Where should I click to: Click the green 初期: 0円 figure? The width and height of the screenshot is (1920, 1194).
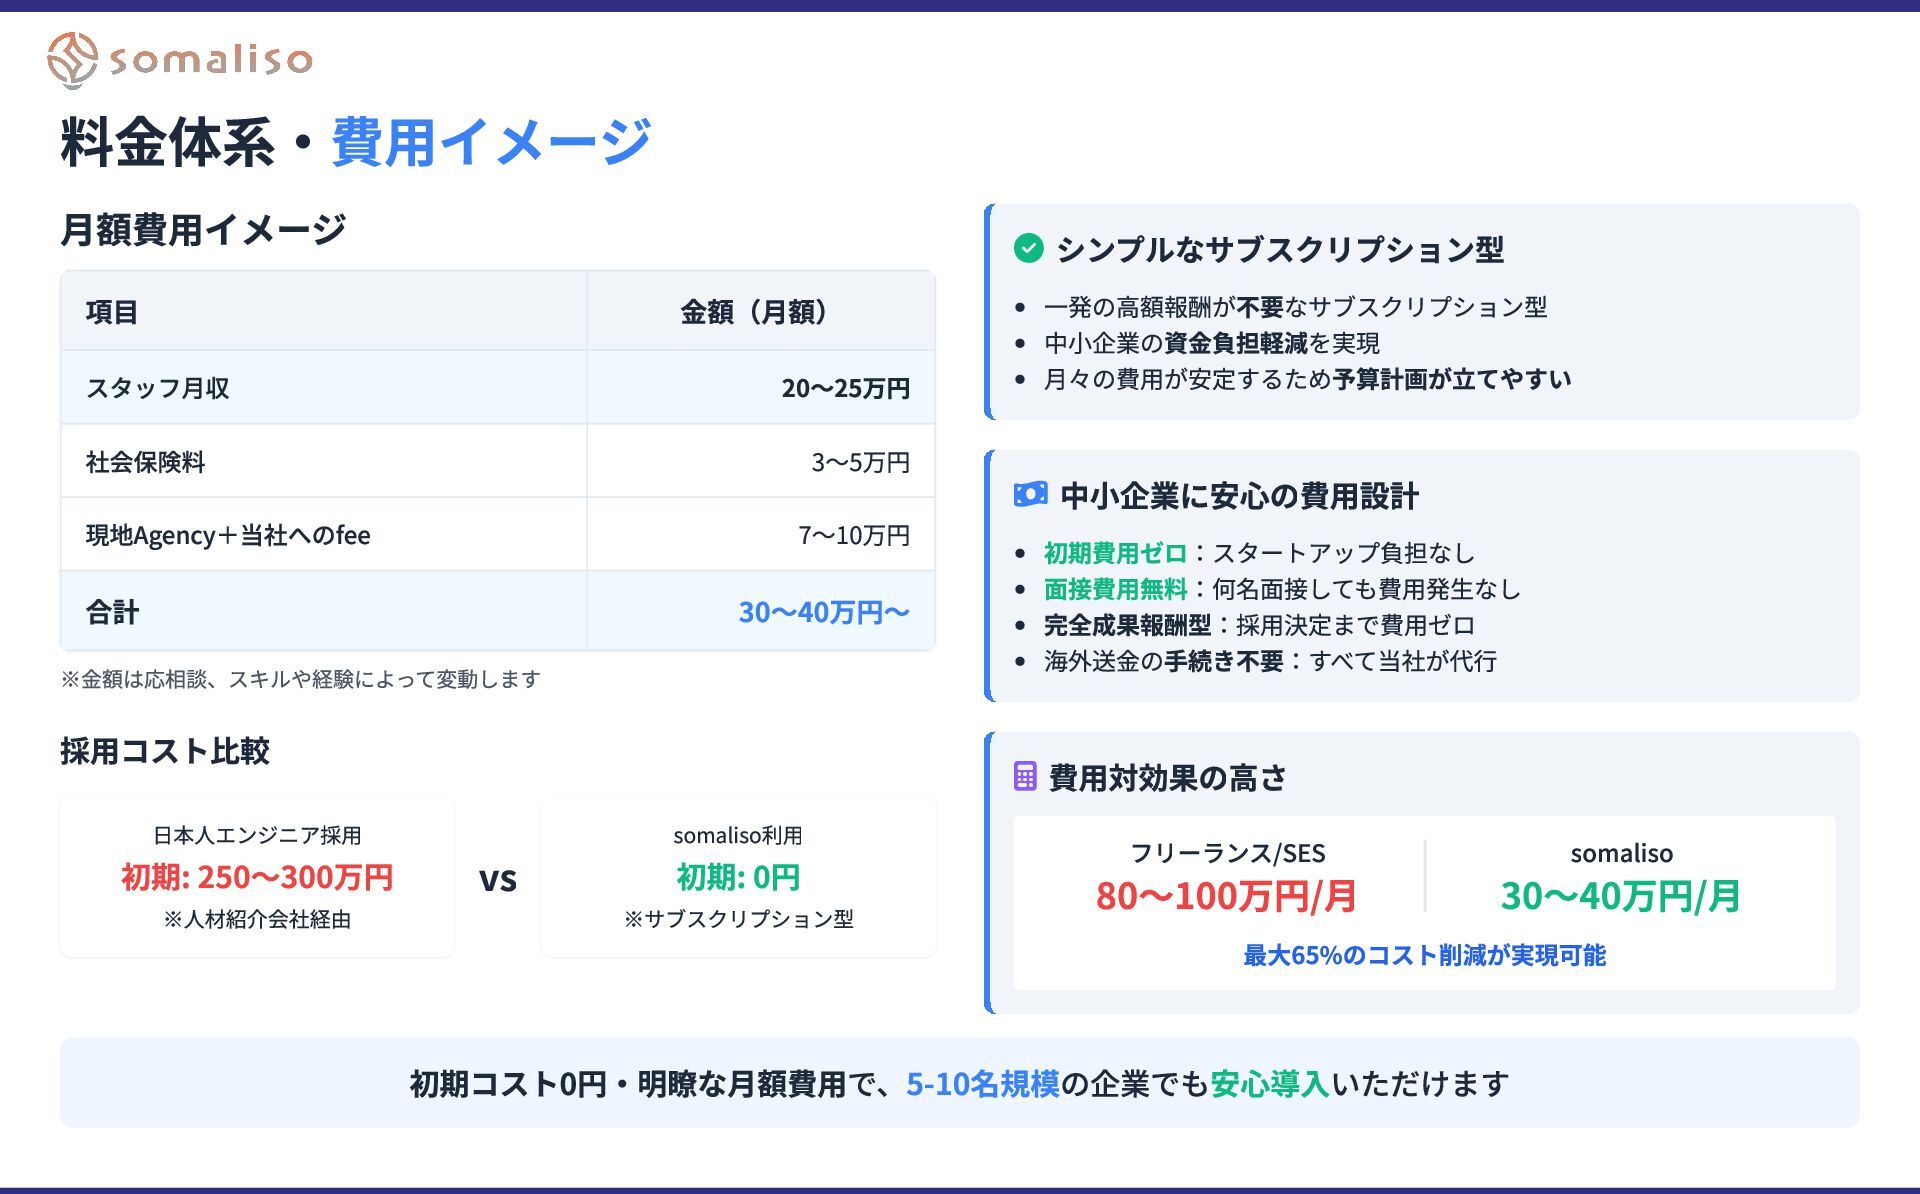click(x=738, y=877)
